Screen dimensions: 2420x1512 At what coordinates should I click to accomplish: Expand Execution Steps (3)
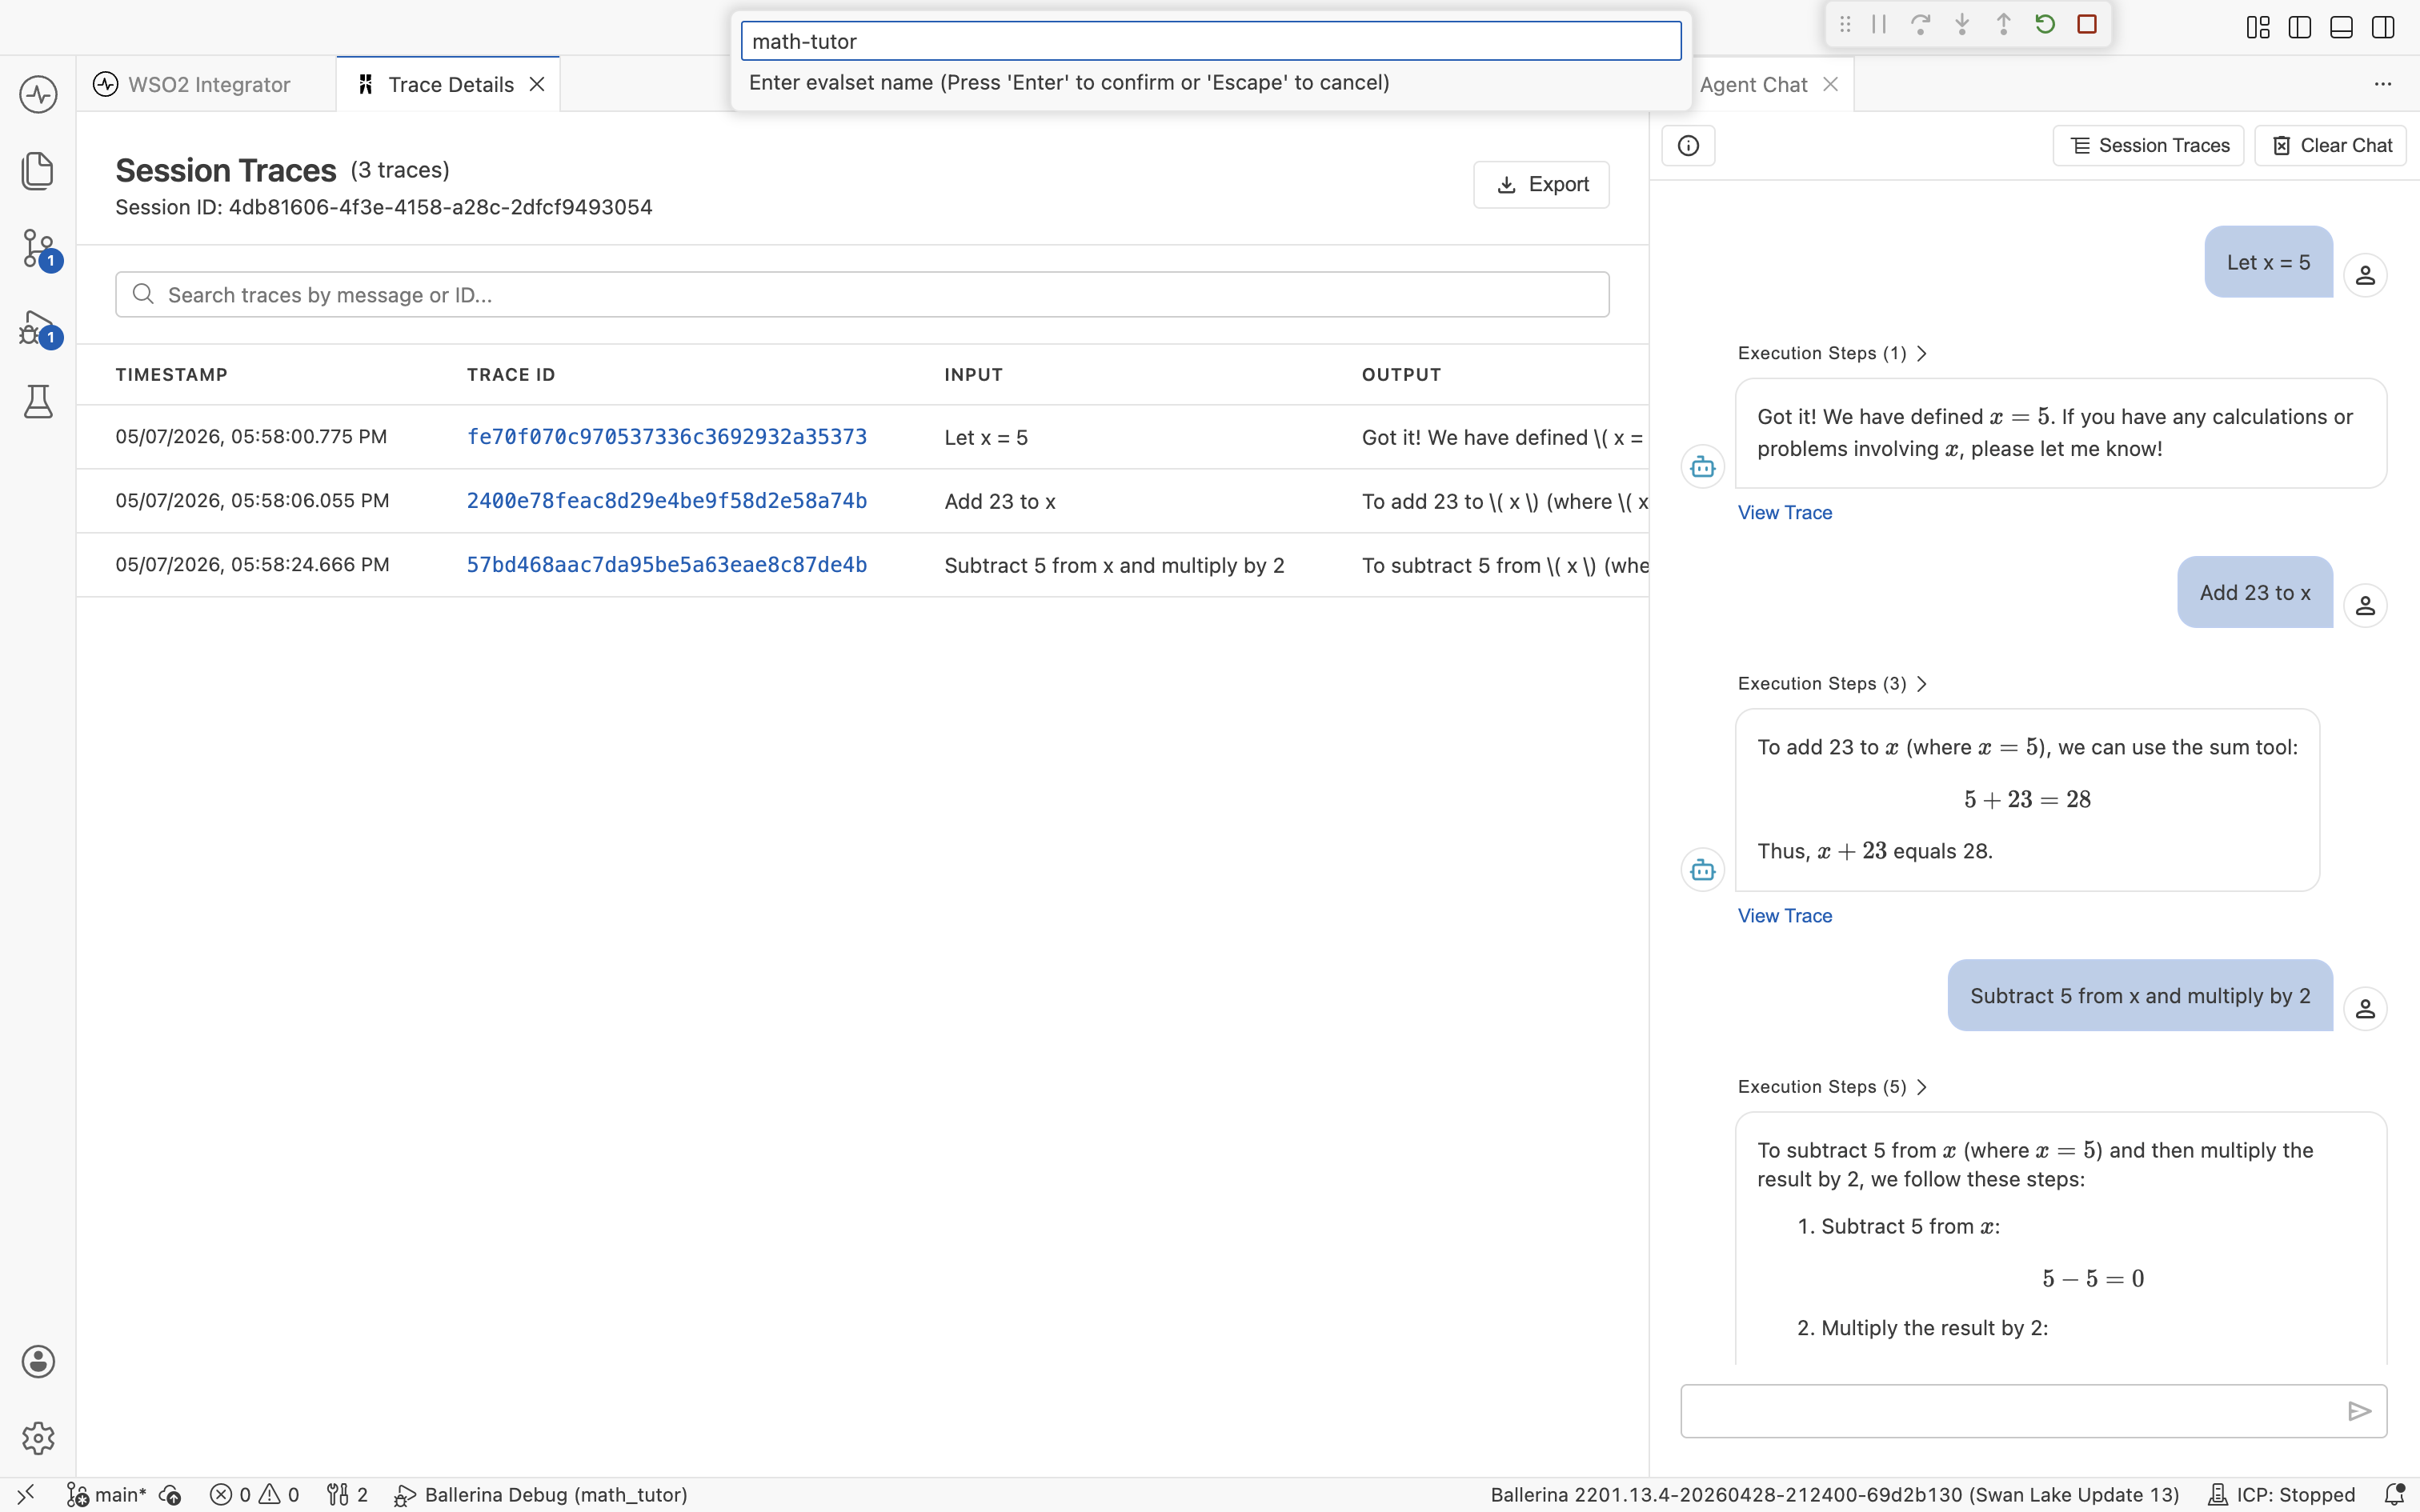(x=1832, y=683)
